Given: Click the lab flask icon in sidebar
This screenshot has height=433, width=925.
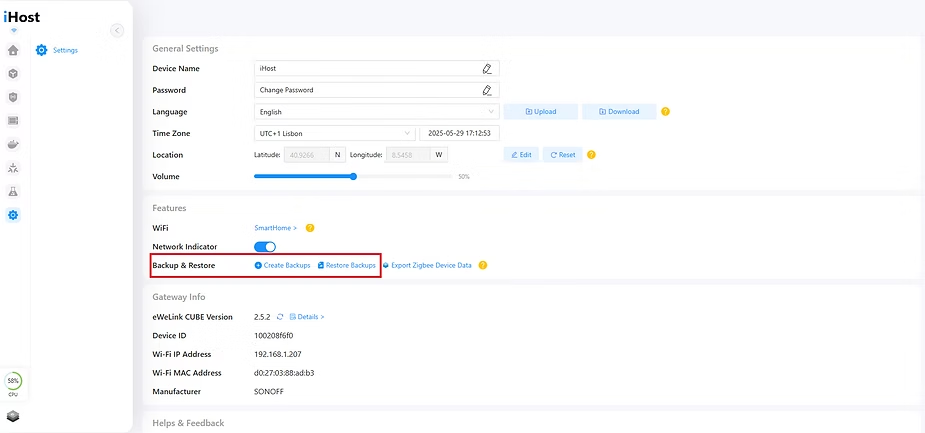Looking at the screenshot, I should click(x=13, y=191).
